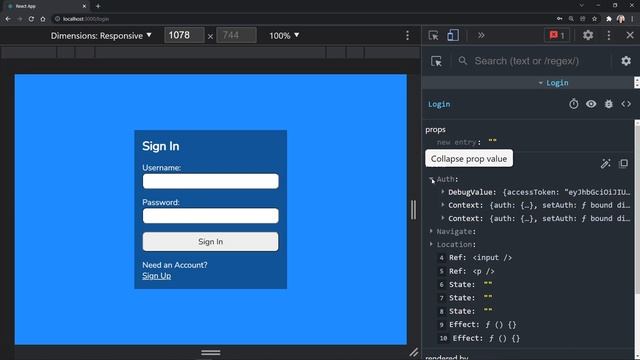Viewport: 640px width, 360px height.
Task: Open DevTools settings gear
Action: pos(588,36)
